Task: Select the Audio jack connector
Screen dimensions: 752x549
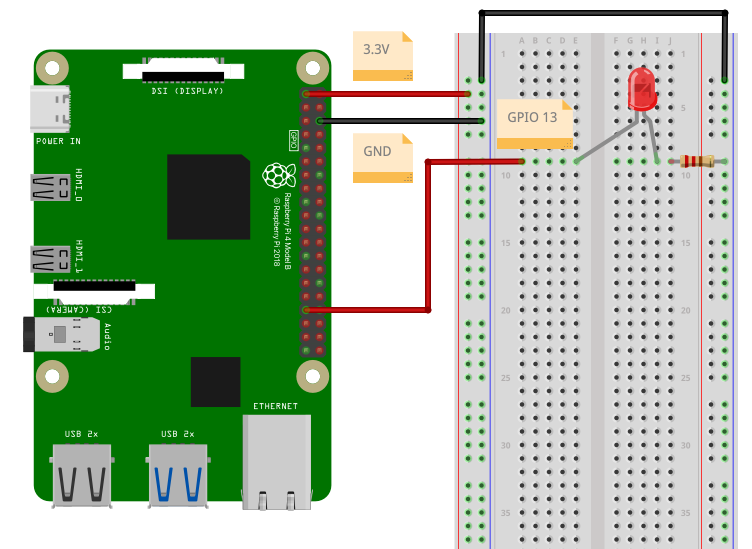Action: pos(61,334)
